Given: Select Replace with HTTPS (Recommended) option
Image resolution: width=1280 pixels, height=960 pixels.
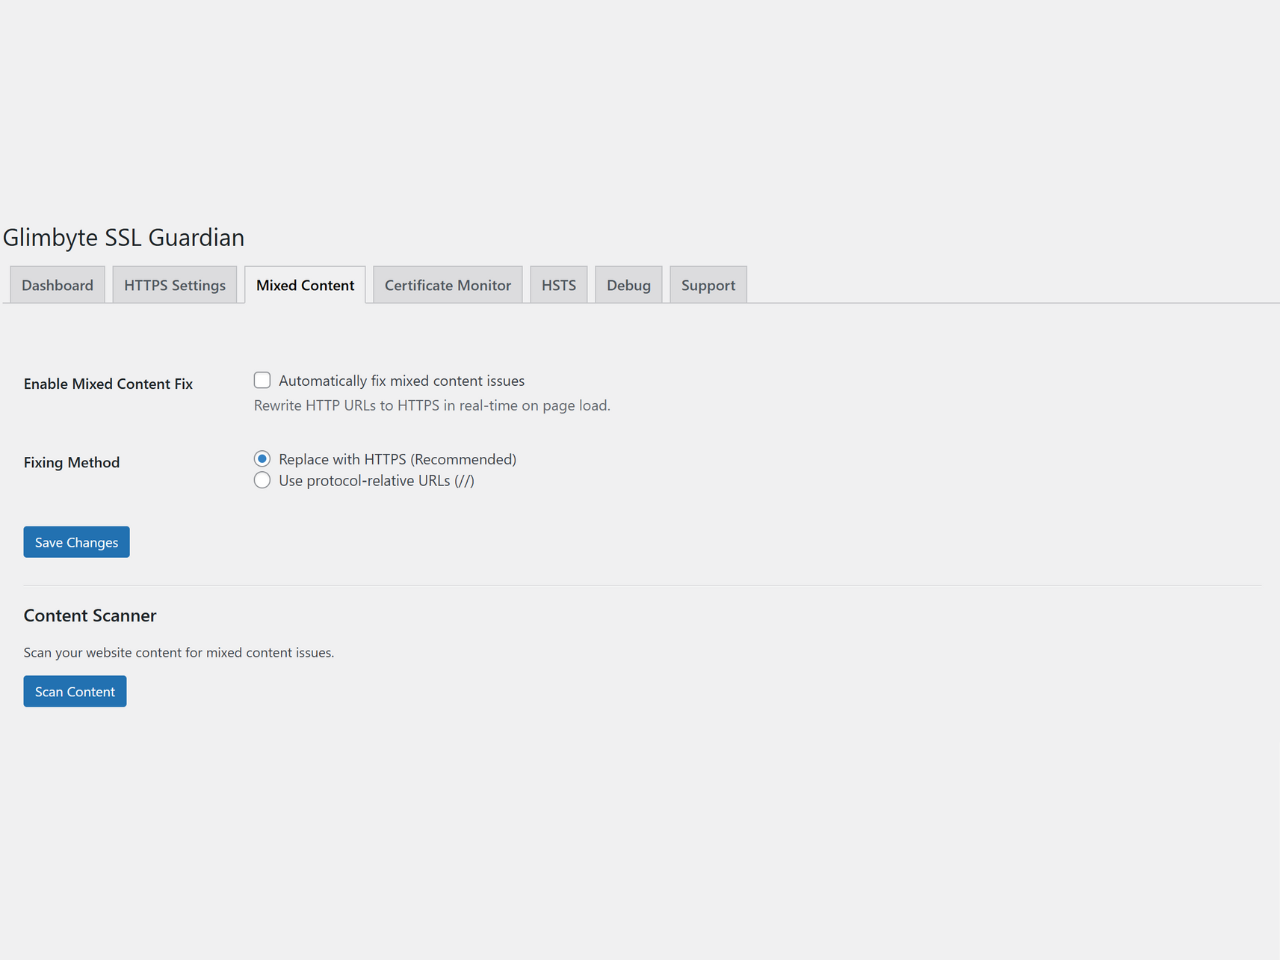Looking at the screenshot, I should [x=262, y=459].
